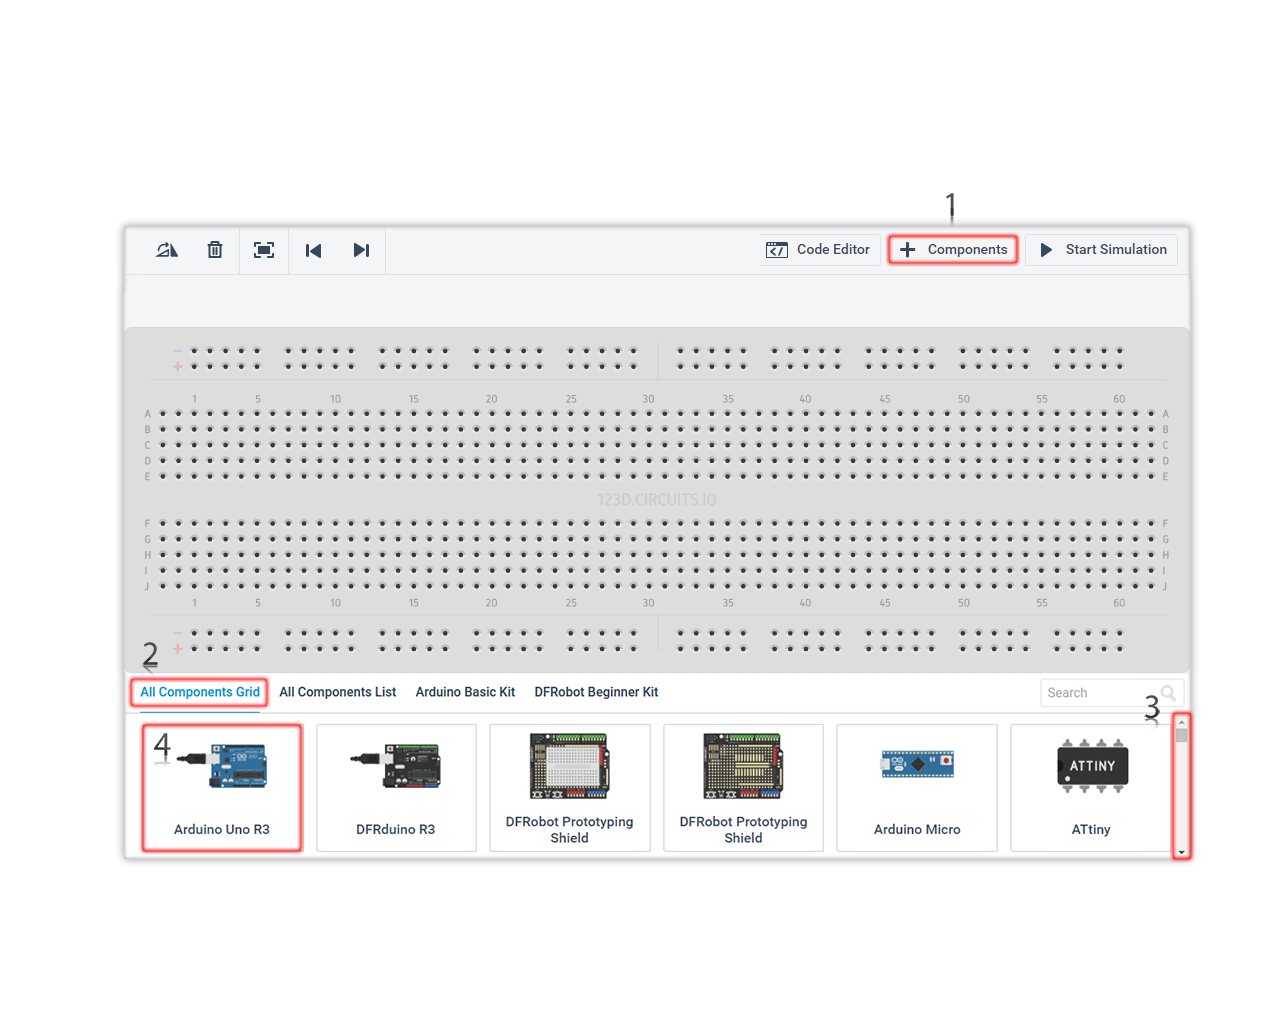Choose the Arduino Micro component
Viewport: 1280px width, 1024px height.
[x=917, y=788]
